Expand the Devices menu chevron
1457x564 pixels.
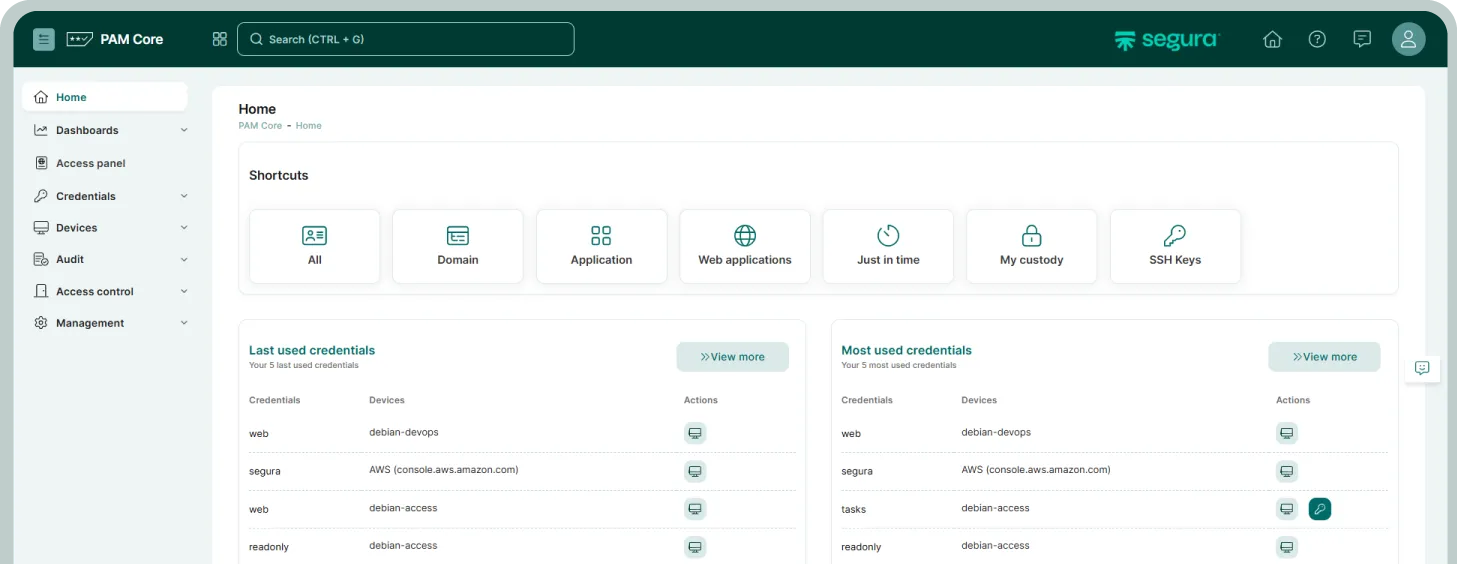point(184,228)
